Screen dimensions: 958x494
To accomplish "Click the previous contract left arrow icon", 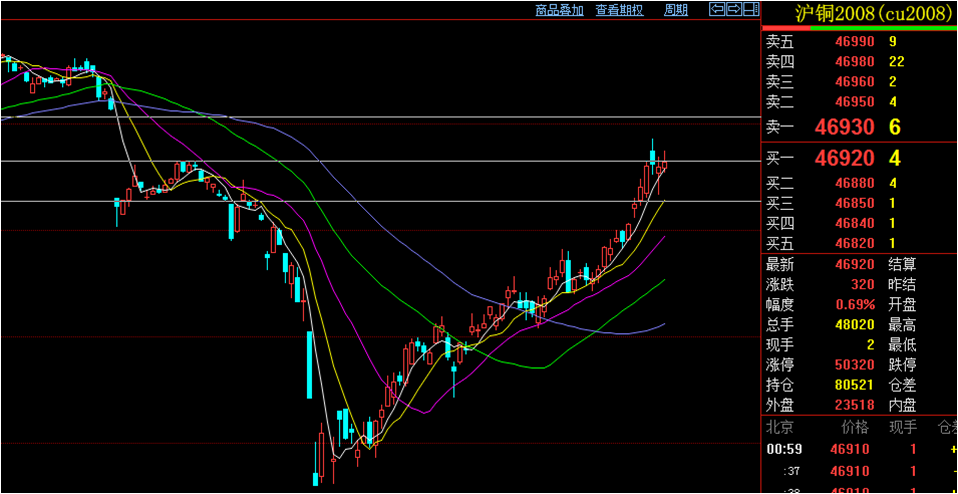I will [717, 10].
